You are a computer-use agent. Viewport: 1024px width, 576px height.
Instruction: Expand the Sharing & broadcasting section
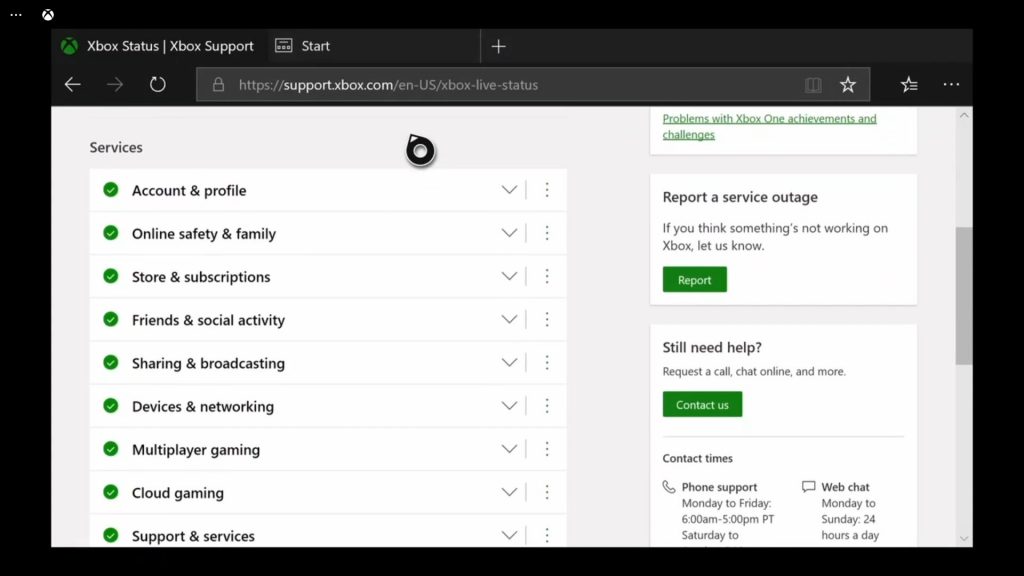point(509,362)
